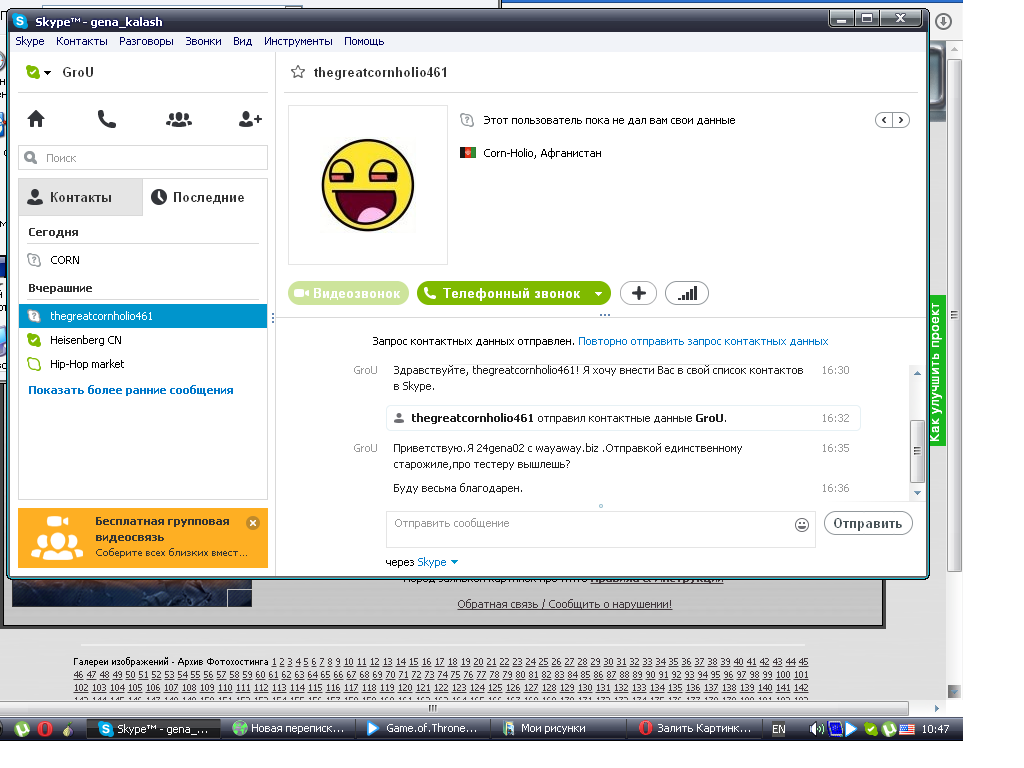
Task: Expand the phone call button dropdown arrow
Action: (x=598, y=294)
